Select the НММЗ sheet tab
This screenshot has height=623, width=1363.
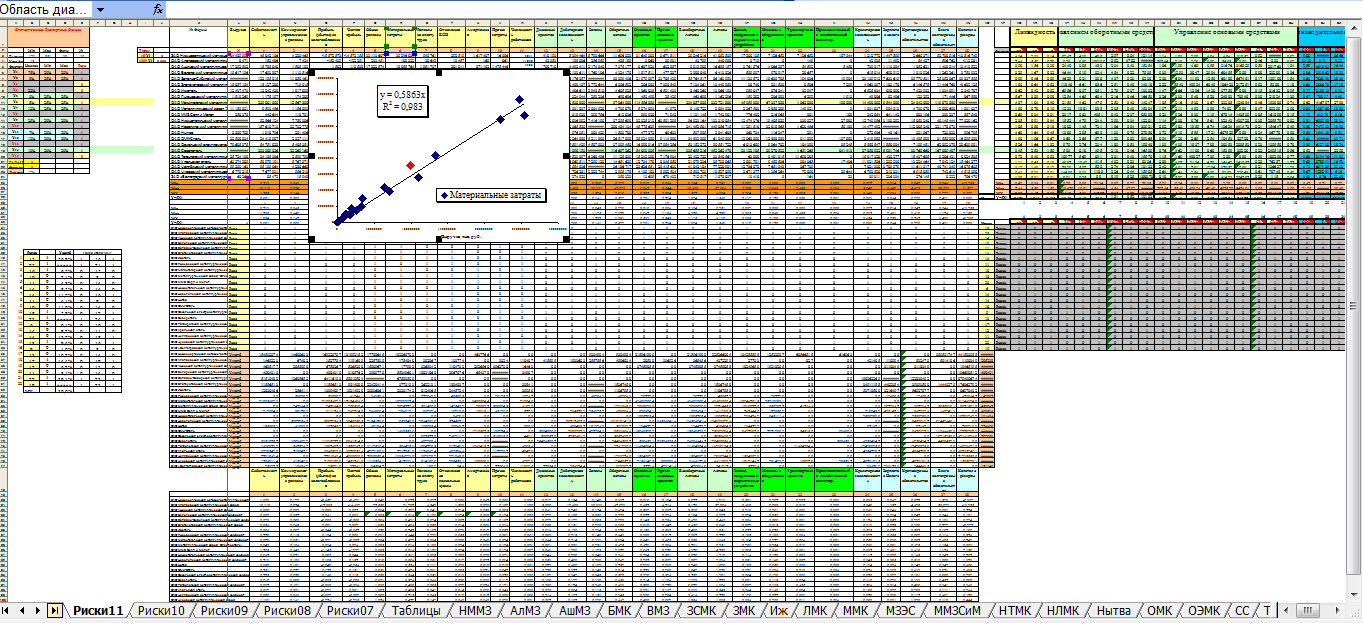(x=476, y=610)
